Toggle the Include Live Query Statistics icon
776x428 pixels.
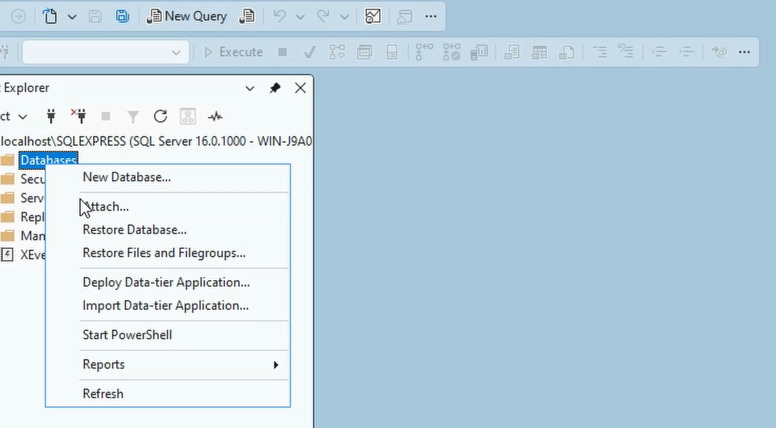451,52
